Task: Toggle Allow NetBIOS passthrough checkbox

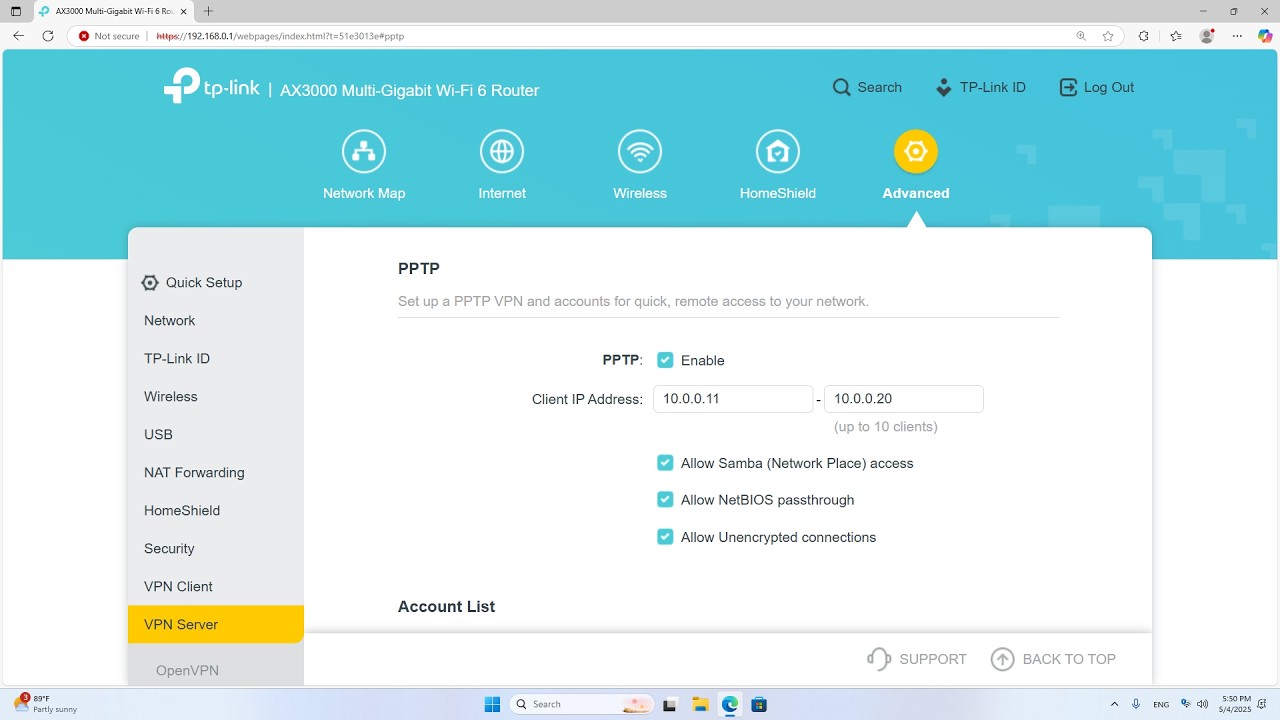Action: 665,500
